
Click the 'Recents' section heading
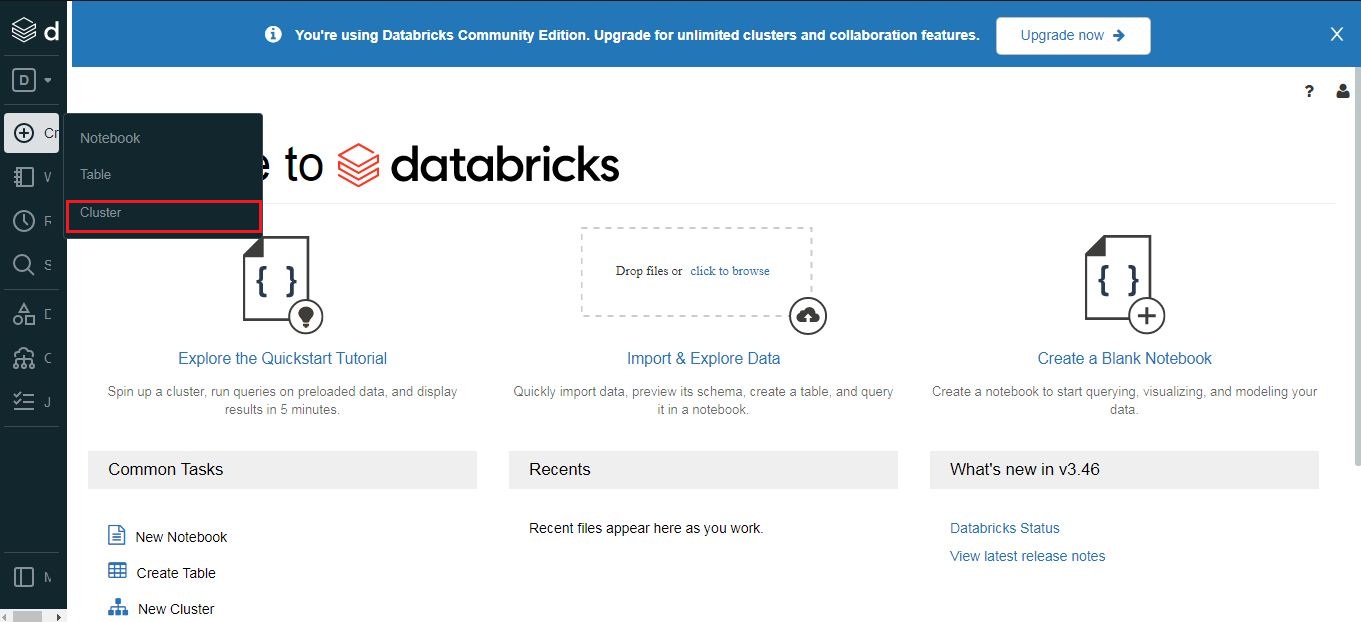(560, 469)
